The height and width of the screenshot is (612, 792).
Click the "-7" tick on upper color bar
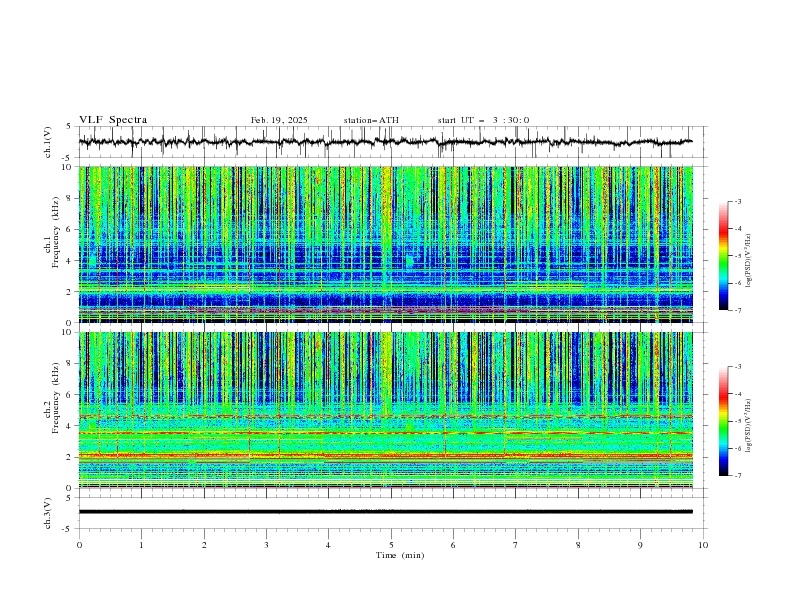click(737, 310)
